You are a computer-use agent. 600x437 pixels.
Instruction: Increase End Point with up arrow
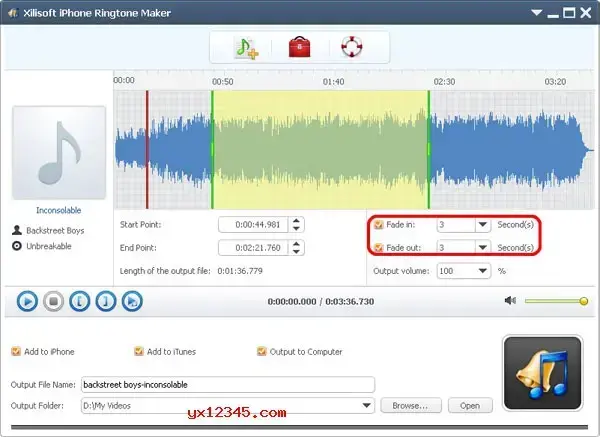tap(296, 244)
